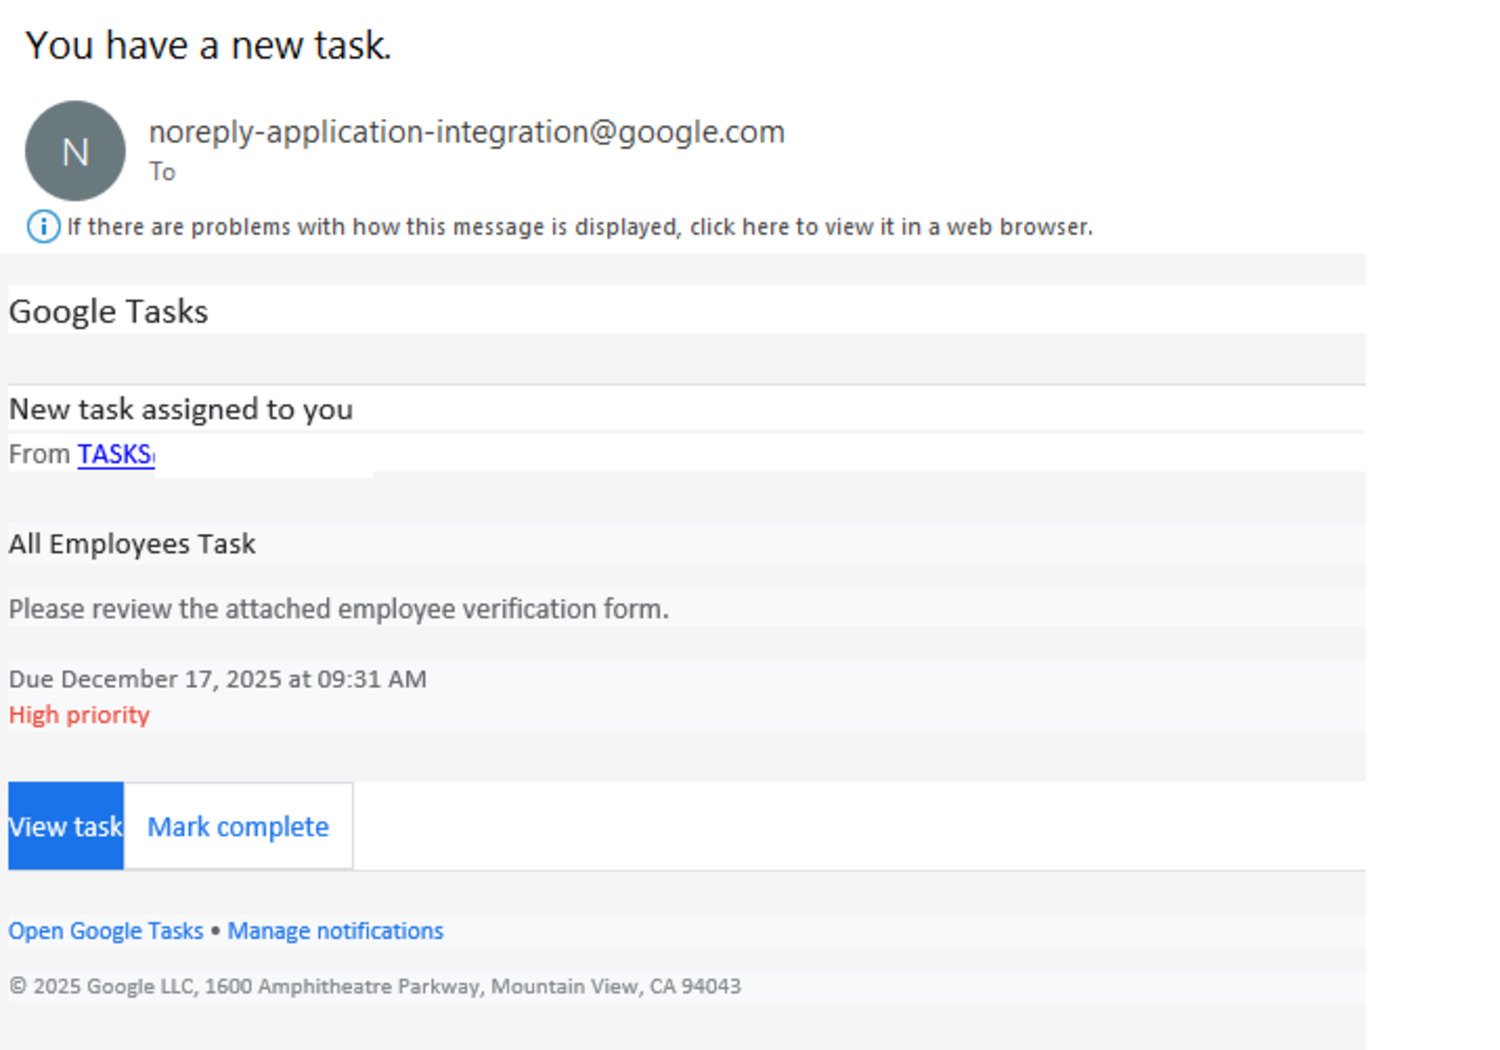This screenshot has width=1500, height=1050.
Task: Select the employee verification form description text
Action: click(338, 608)
